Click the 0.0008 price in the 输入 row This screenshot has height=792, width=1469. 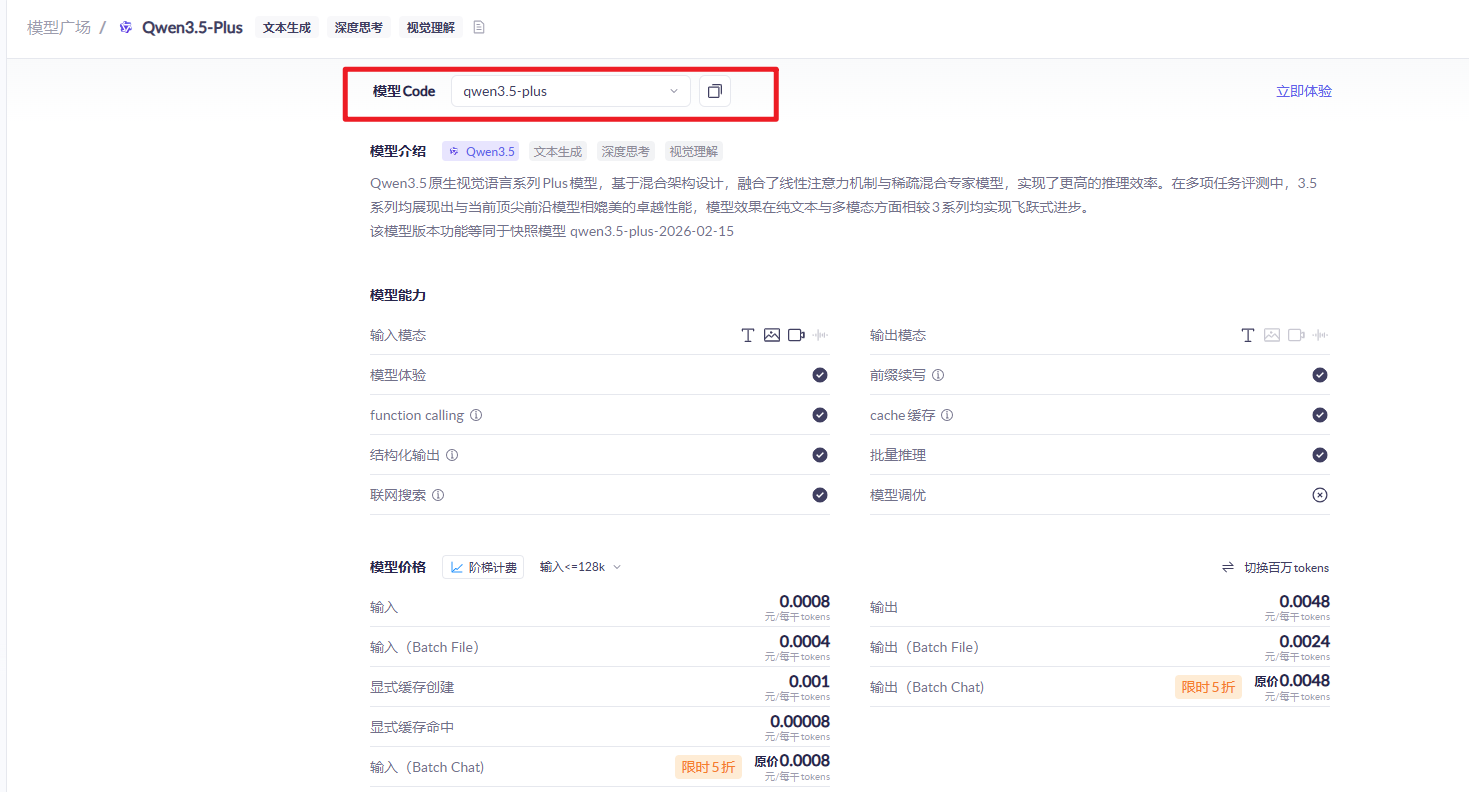point(805,601)
